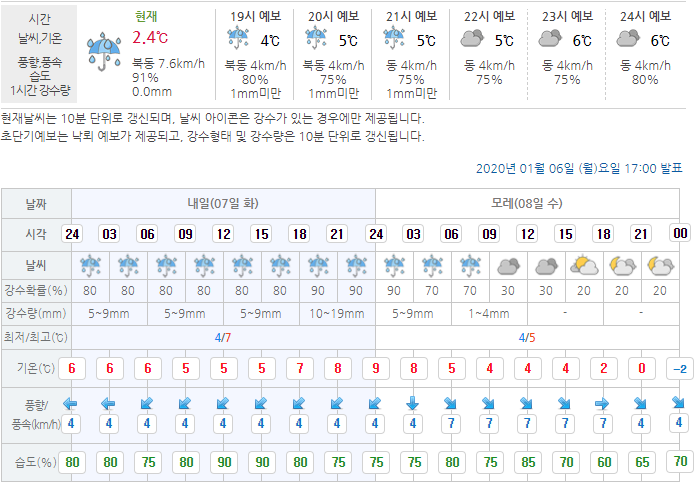Select the 내일(07일 화) date header

pos(223,203)
